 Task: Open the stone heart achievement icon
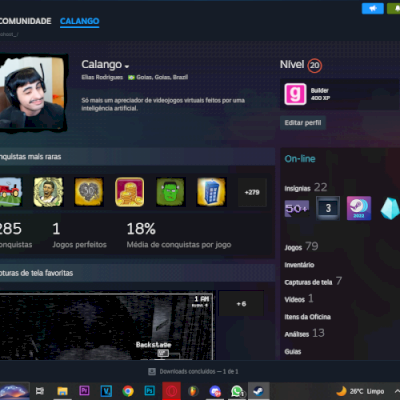coord(89,192)
